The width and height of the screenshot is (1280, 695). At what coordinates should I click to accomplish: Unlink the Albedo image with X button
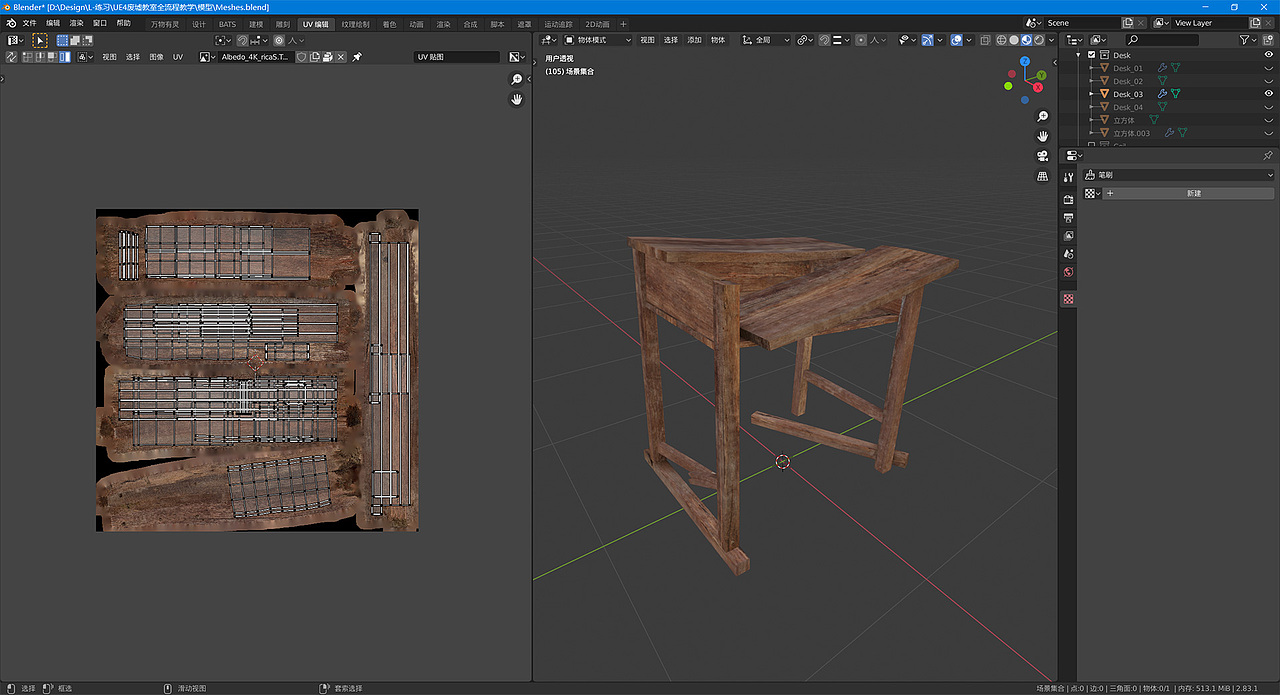[x=341, y=57]
